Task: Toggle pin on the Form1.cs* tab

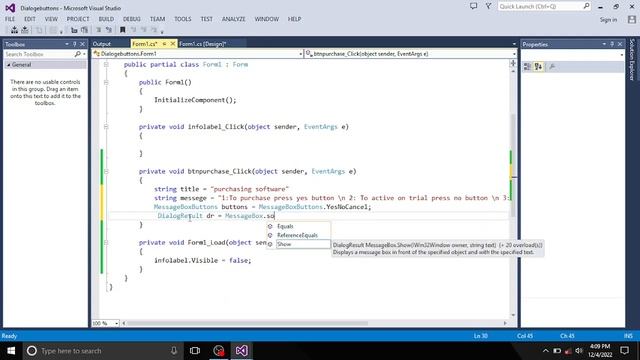Action: [x=164, y=44]
